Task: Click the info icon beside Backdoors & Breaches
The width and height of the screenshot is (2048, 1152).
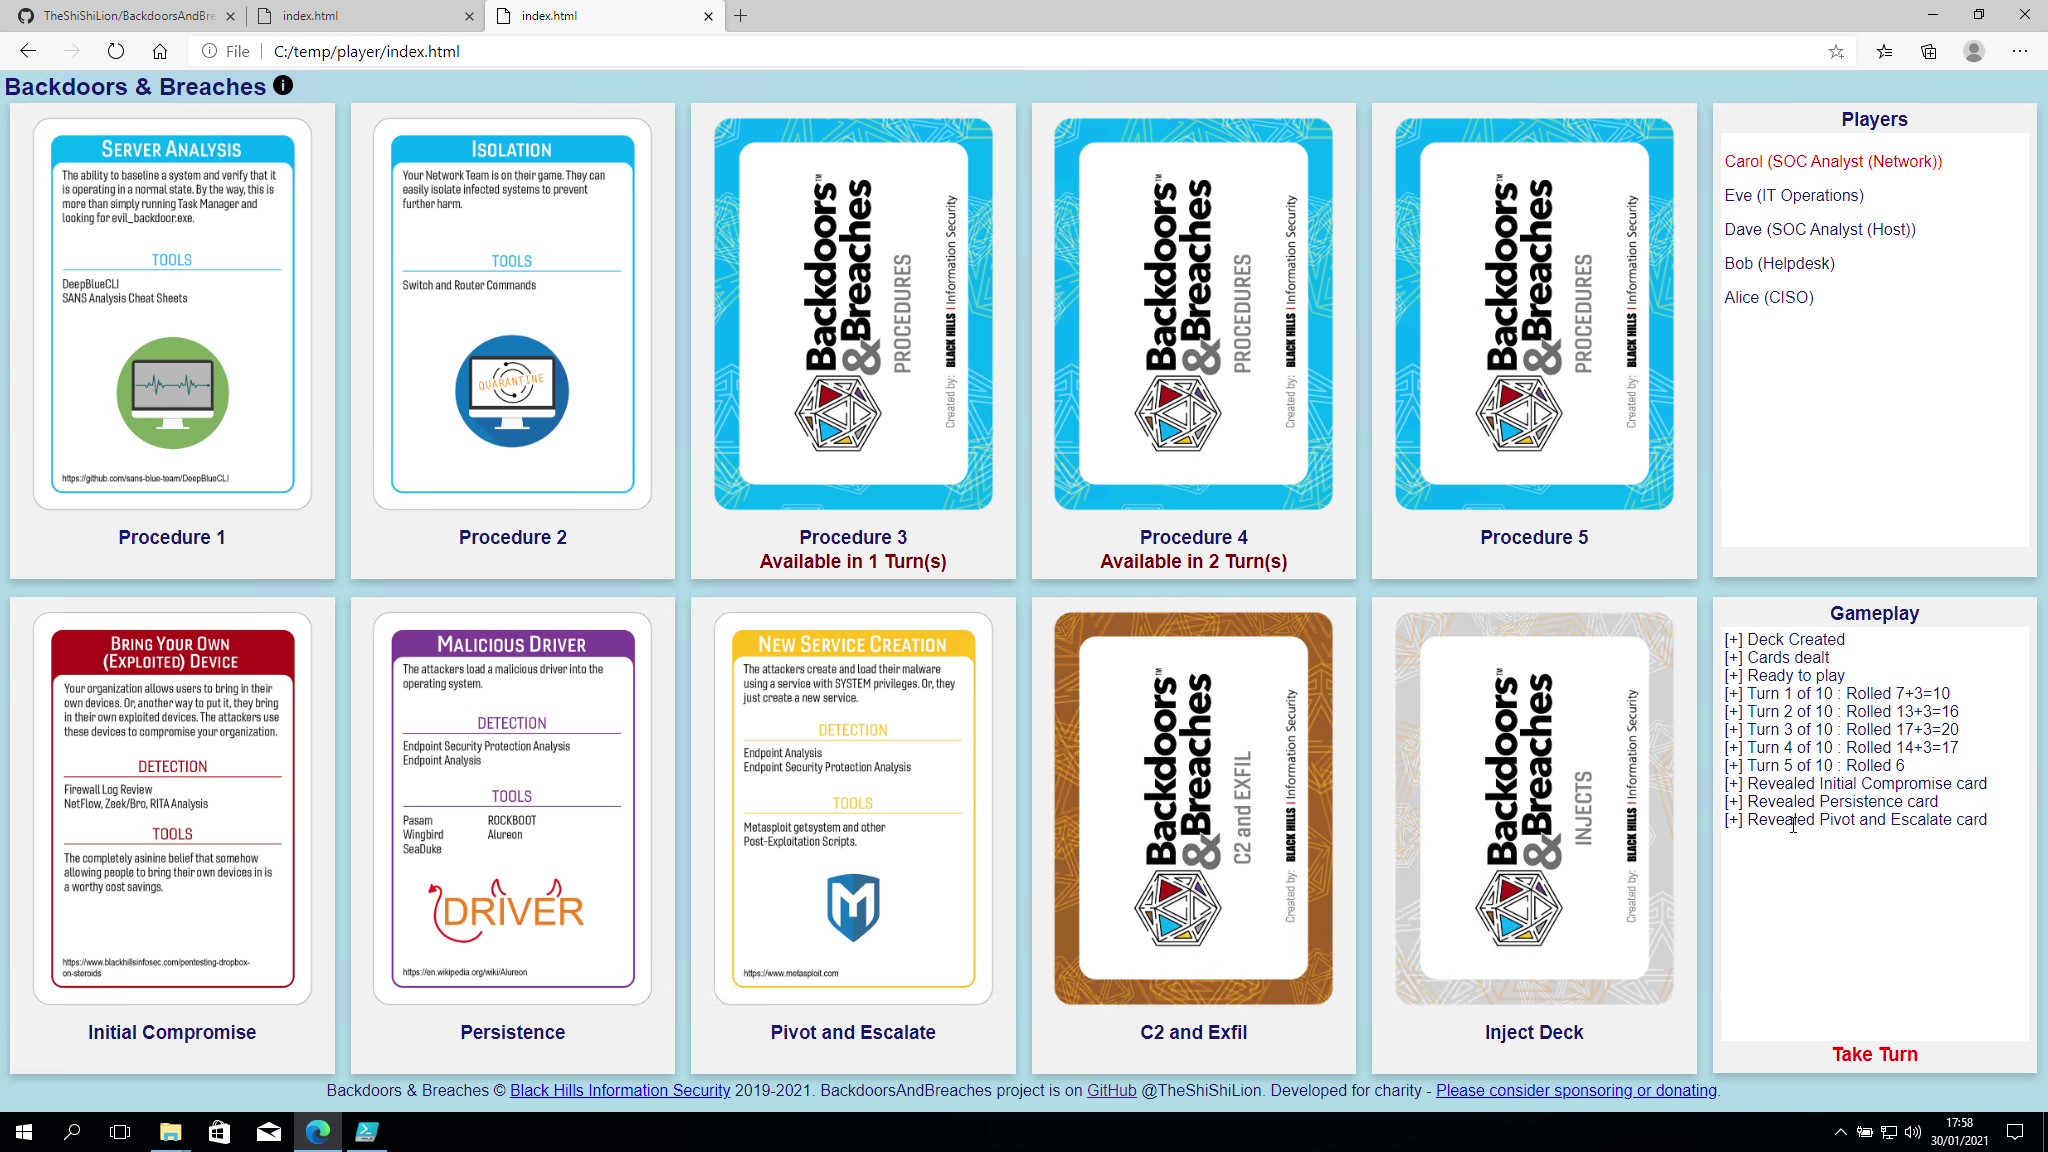Action: (283, 86)
